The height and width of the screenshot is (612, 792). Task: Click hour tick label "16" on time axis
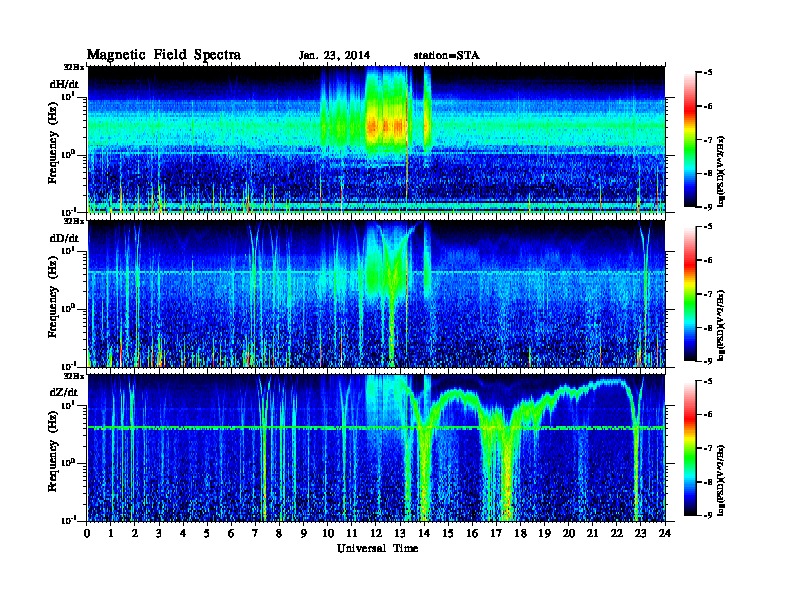click(x=472, y=533)
